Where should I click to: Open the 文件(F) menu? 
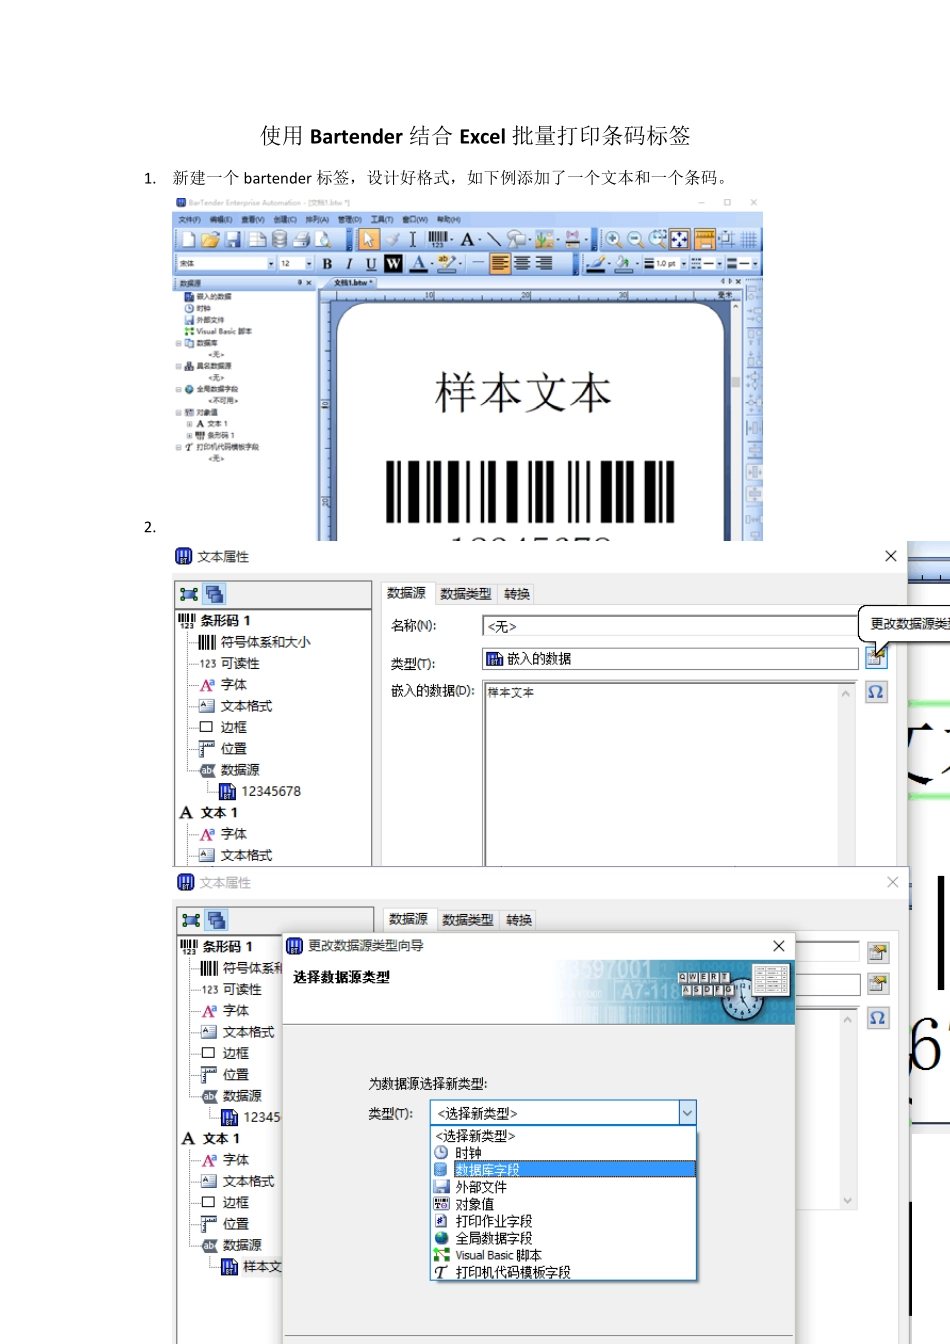point(190,219)
